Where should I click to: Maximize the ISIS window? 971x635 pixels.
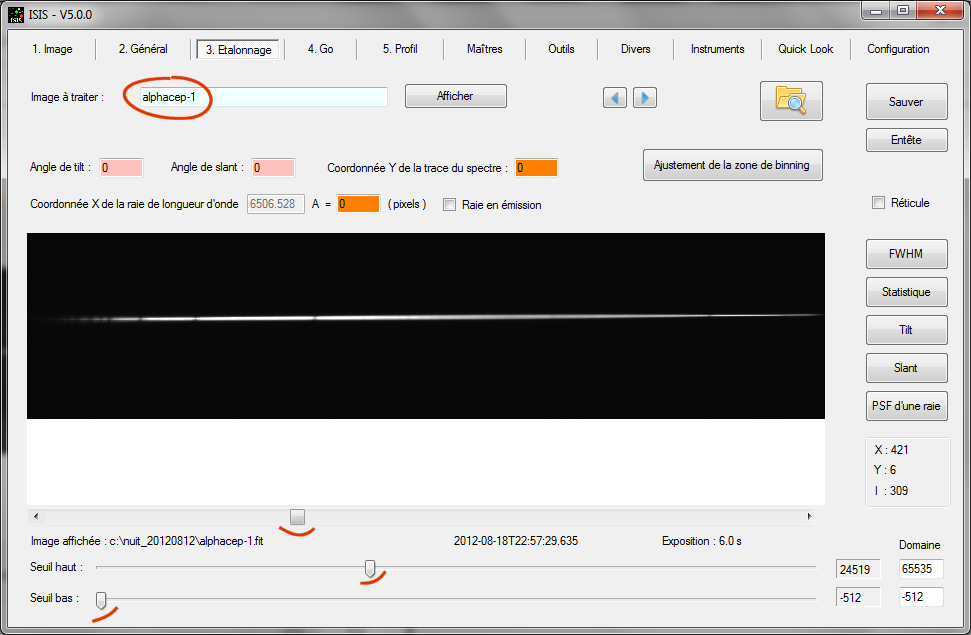click(x=903, y=11)
